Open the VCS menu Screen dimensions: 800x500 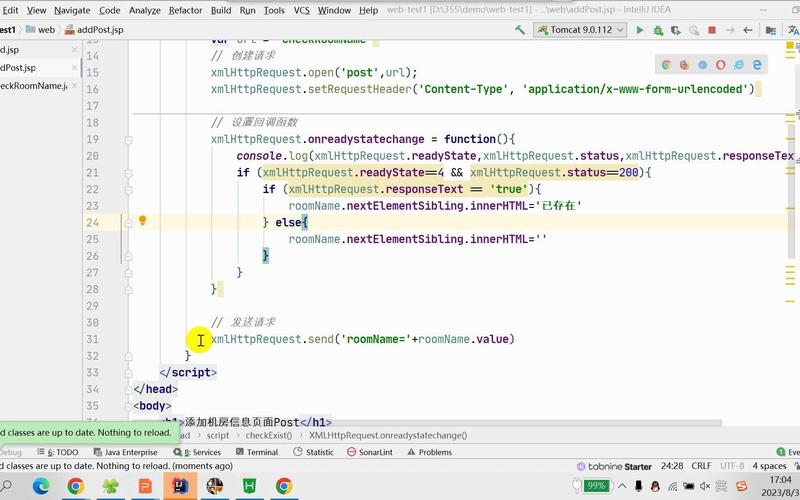(x=302, y=10)
